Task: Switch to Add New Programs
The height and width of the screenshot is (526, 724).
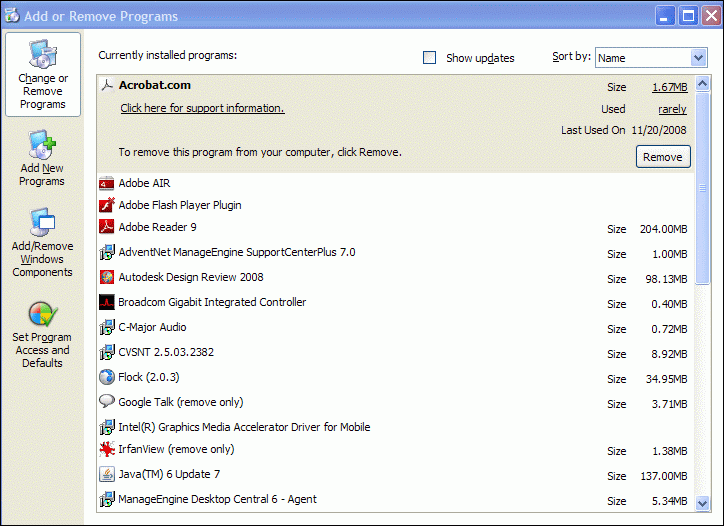Action: click(x=42, y=160)
